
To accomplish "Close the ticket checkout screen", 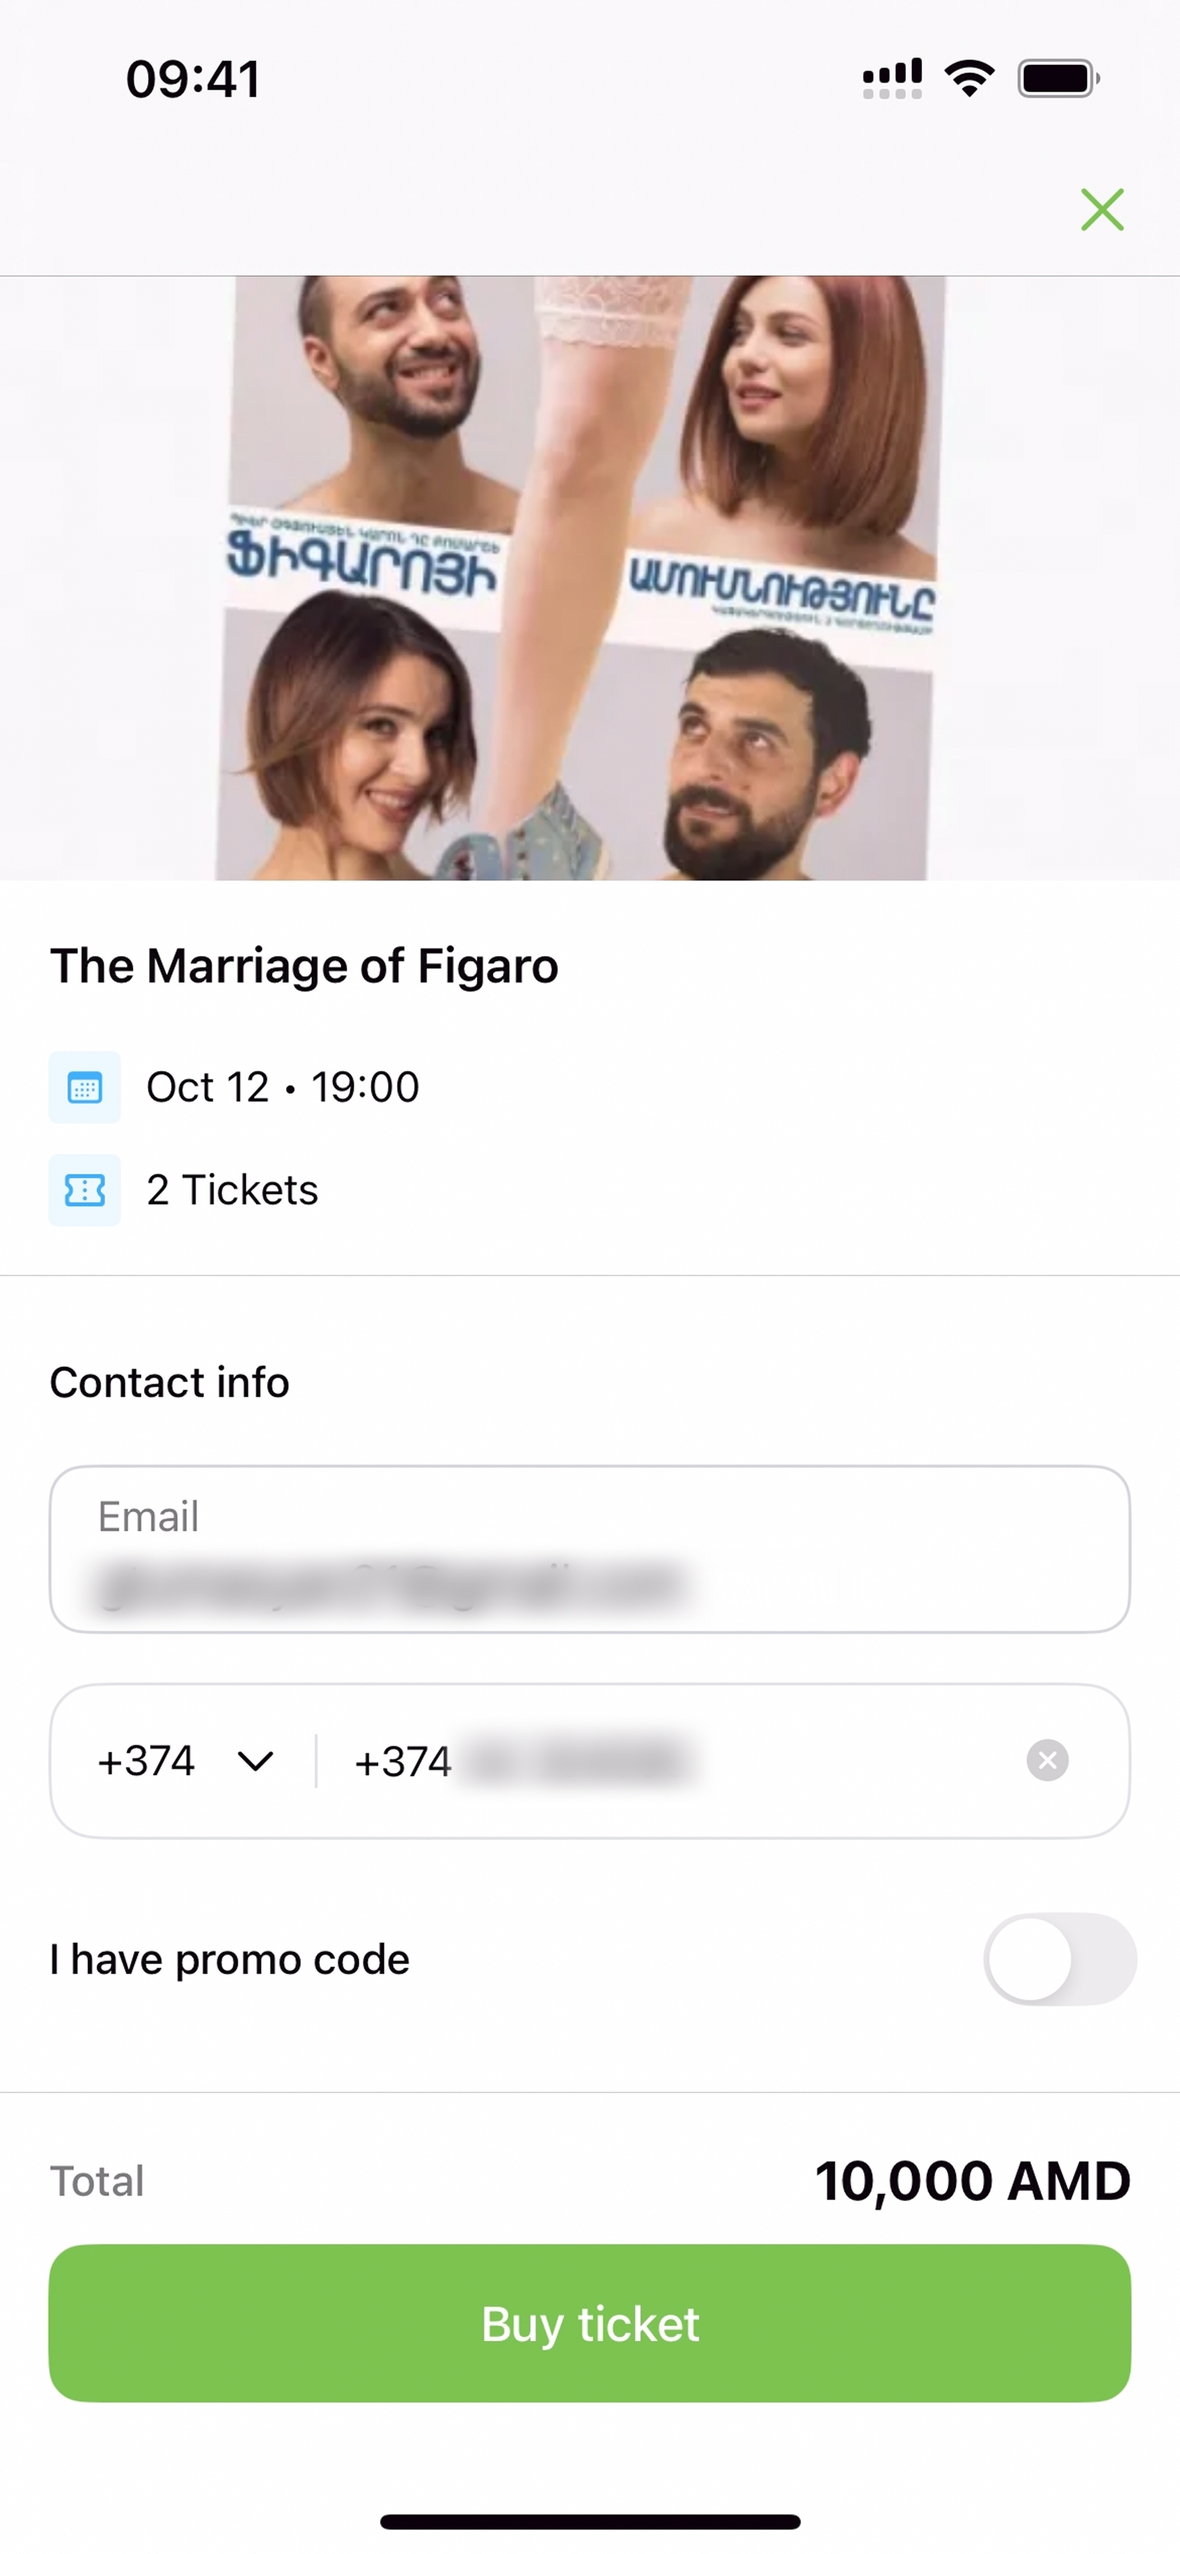I will (x=1102, y=210).
